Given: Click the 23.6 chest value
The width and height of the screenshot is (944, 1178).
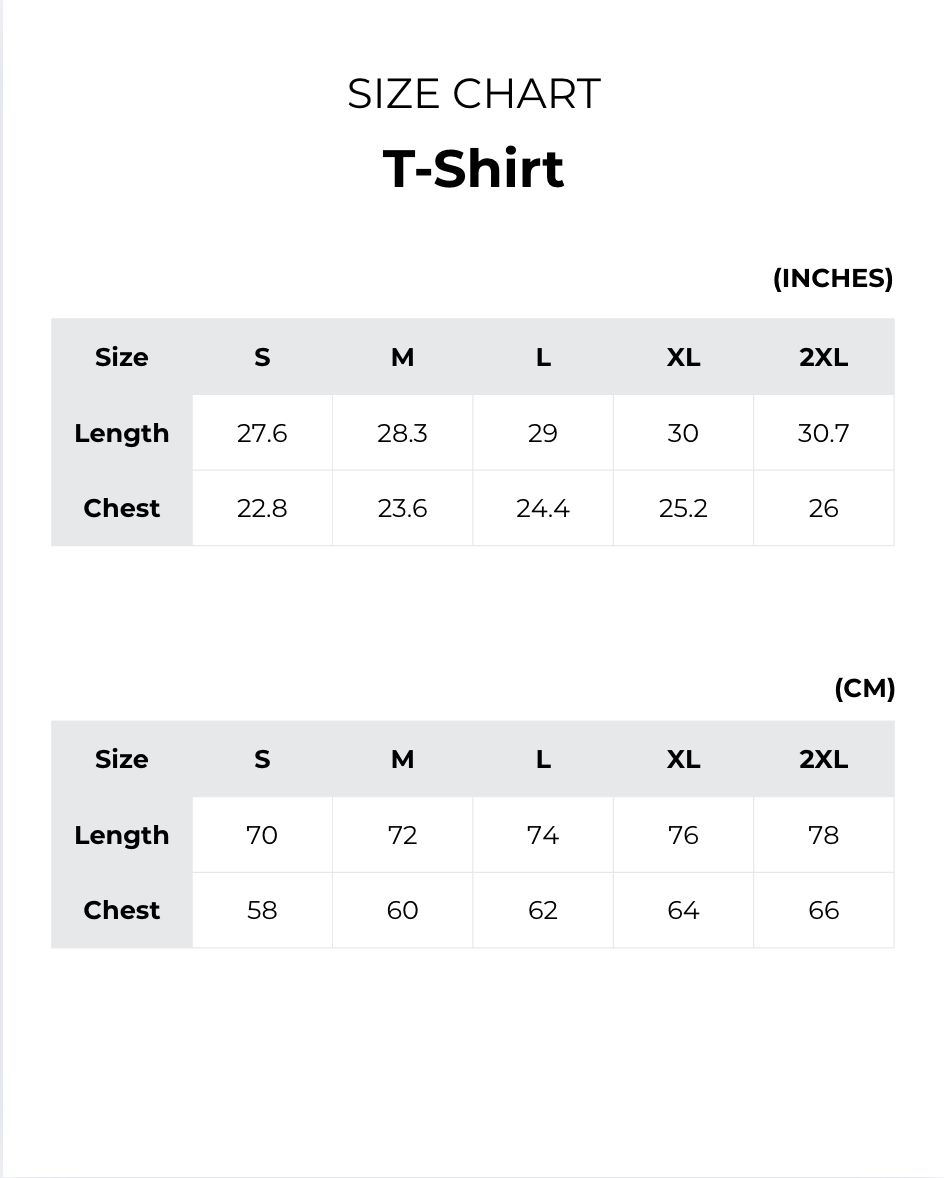Looking at the screenshot, I should click(402, 508).
